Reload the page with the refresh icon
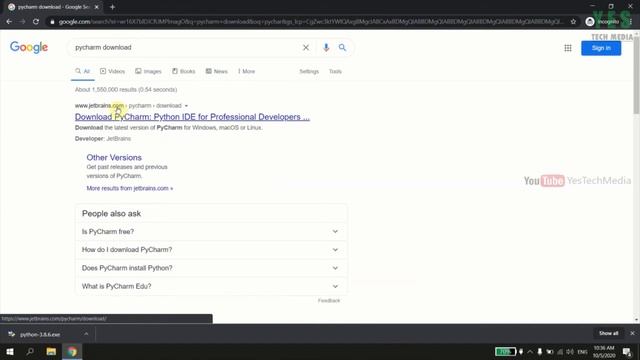Screen dimensions: 640x360 [x=36, y=22]
